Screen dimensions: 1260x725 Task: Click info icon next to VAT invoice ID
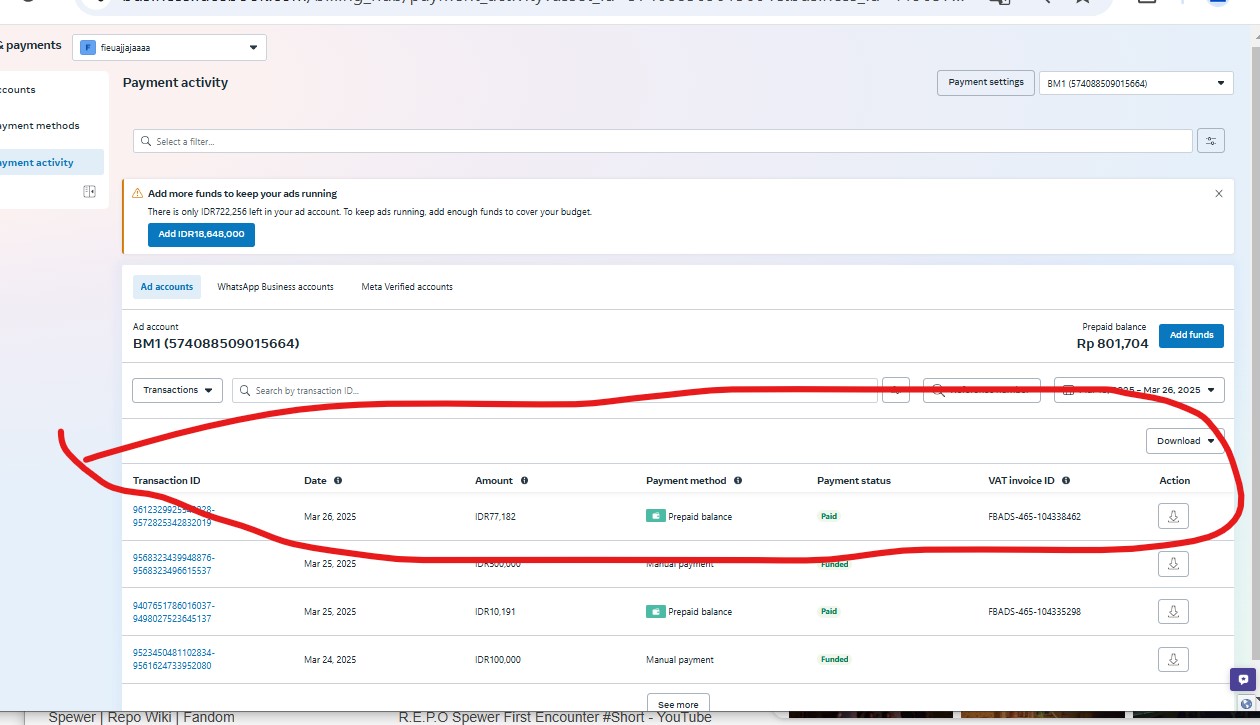[1066, 481]
